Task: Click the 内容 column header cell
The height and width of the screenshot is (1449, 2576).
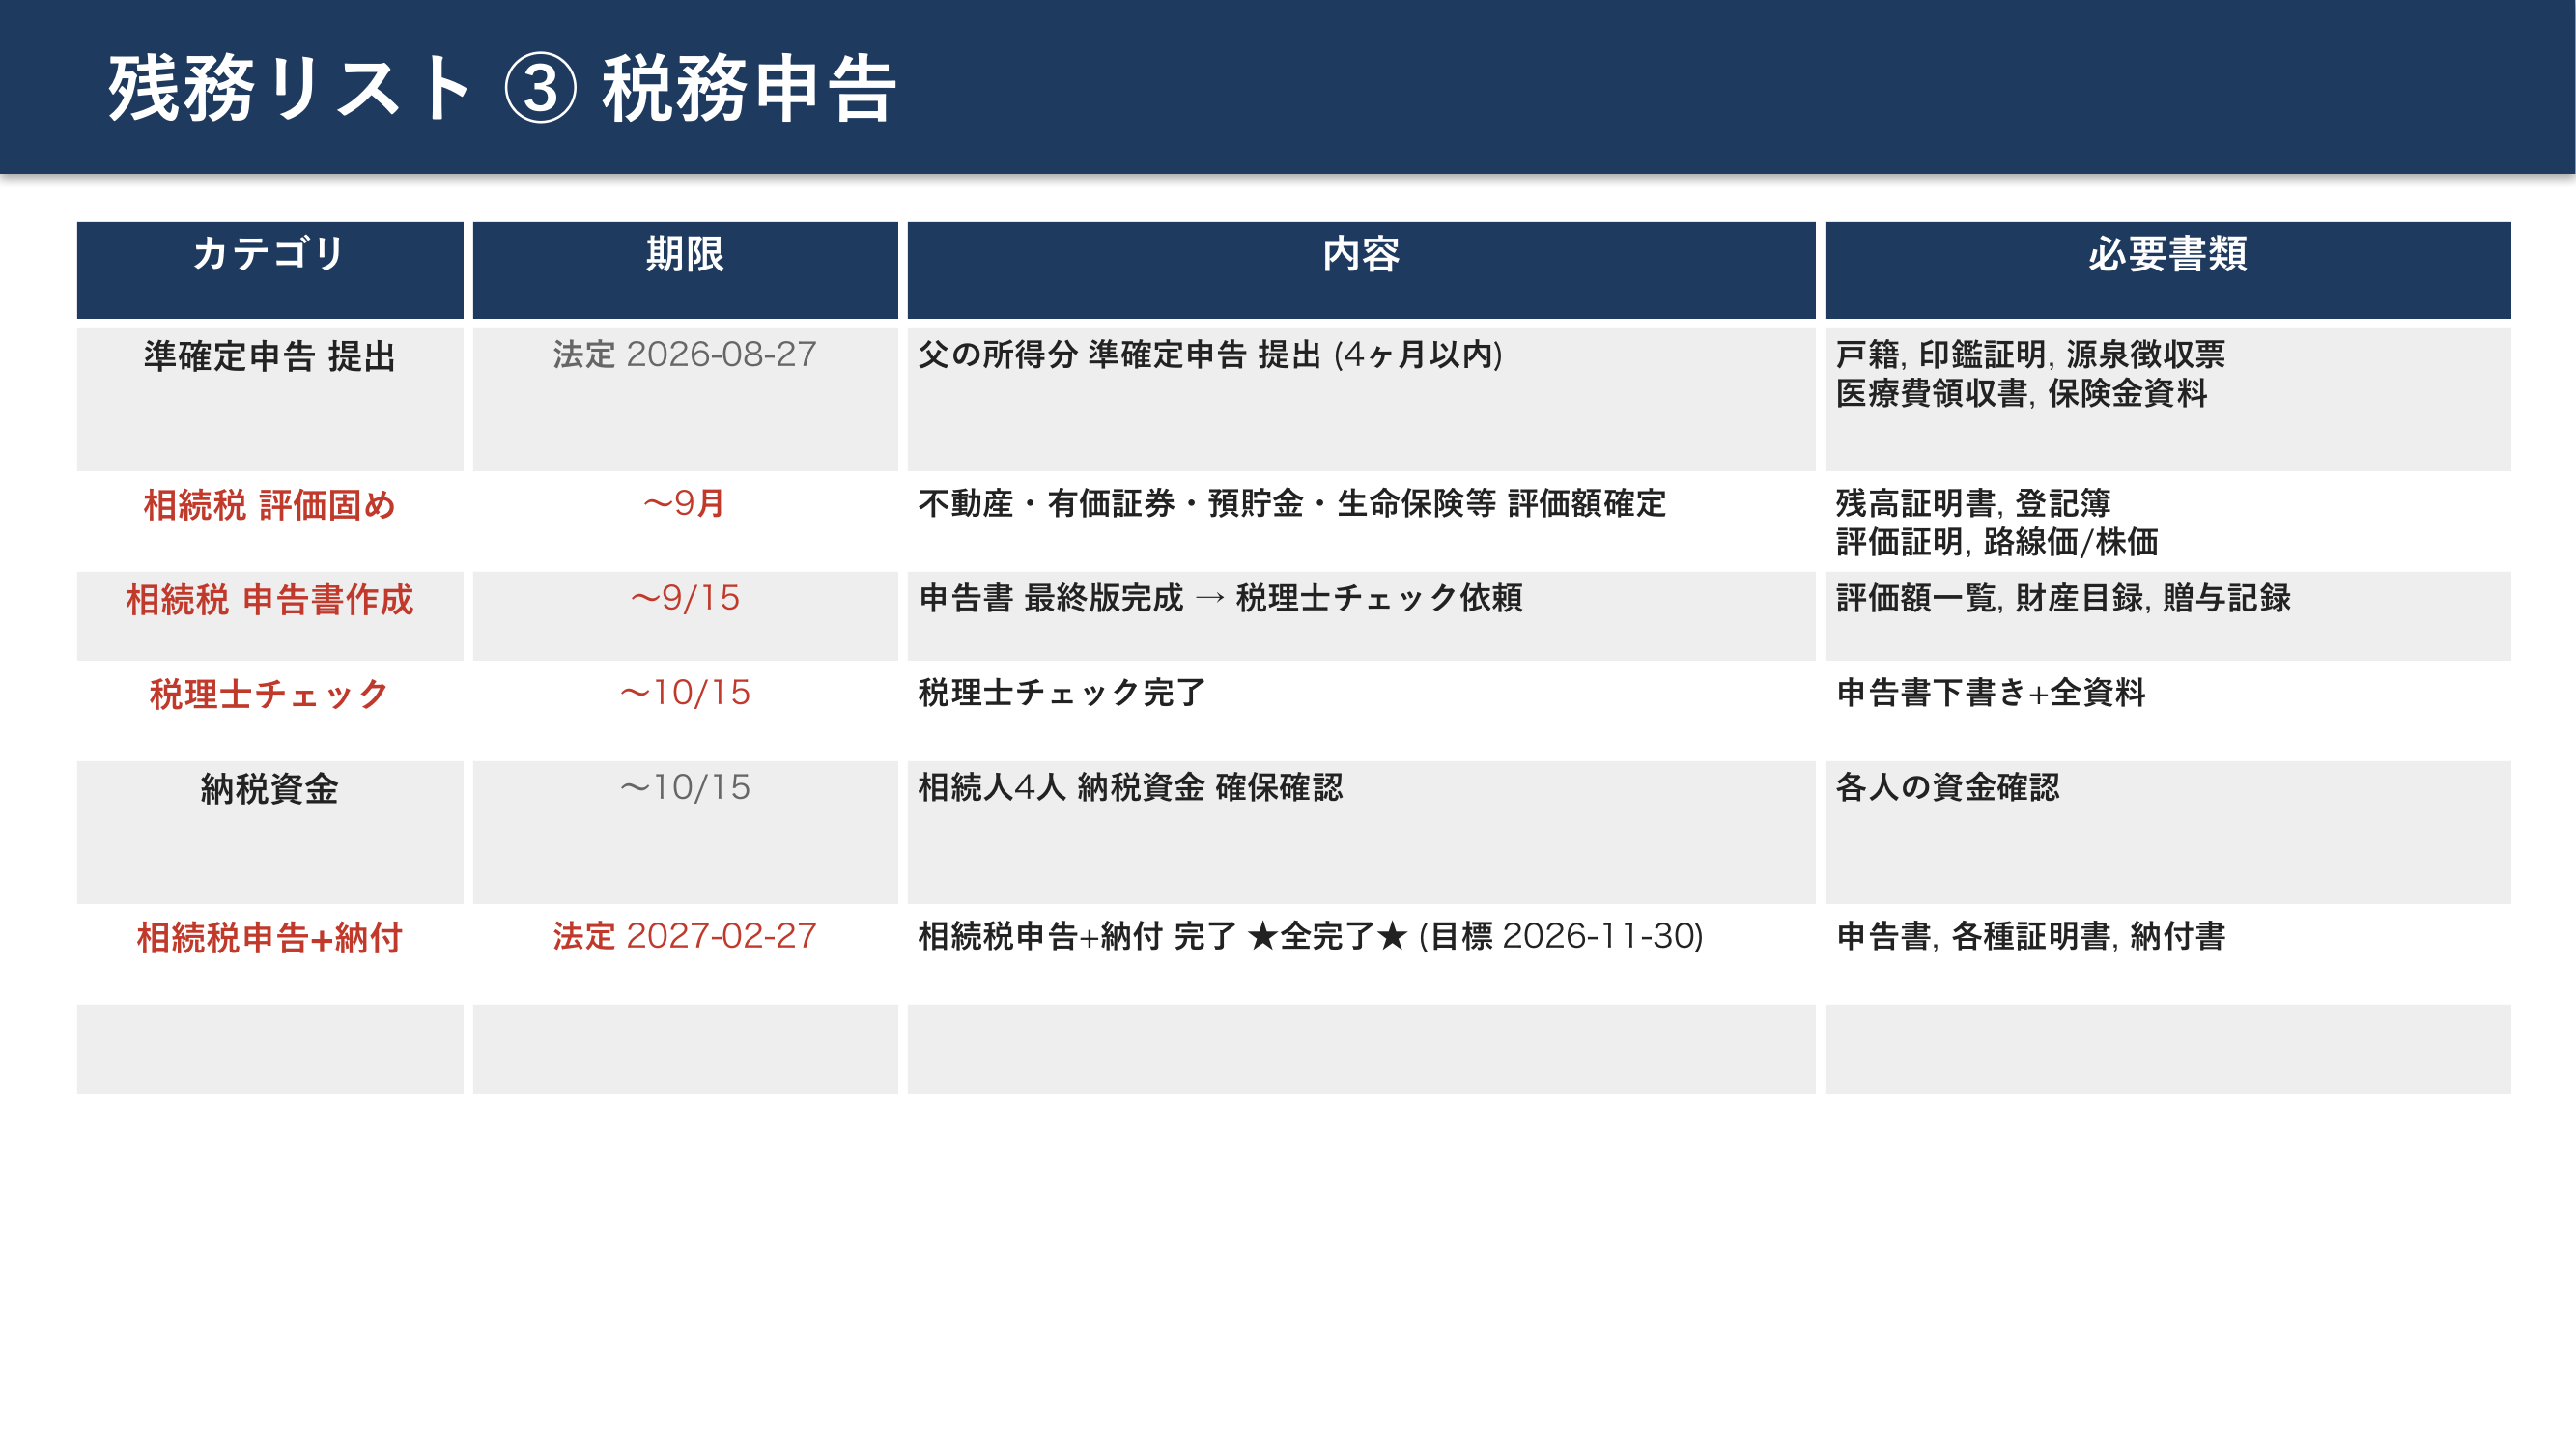Action: point(1360,254)
